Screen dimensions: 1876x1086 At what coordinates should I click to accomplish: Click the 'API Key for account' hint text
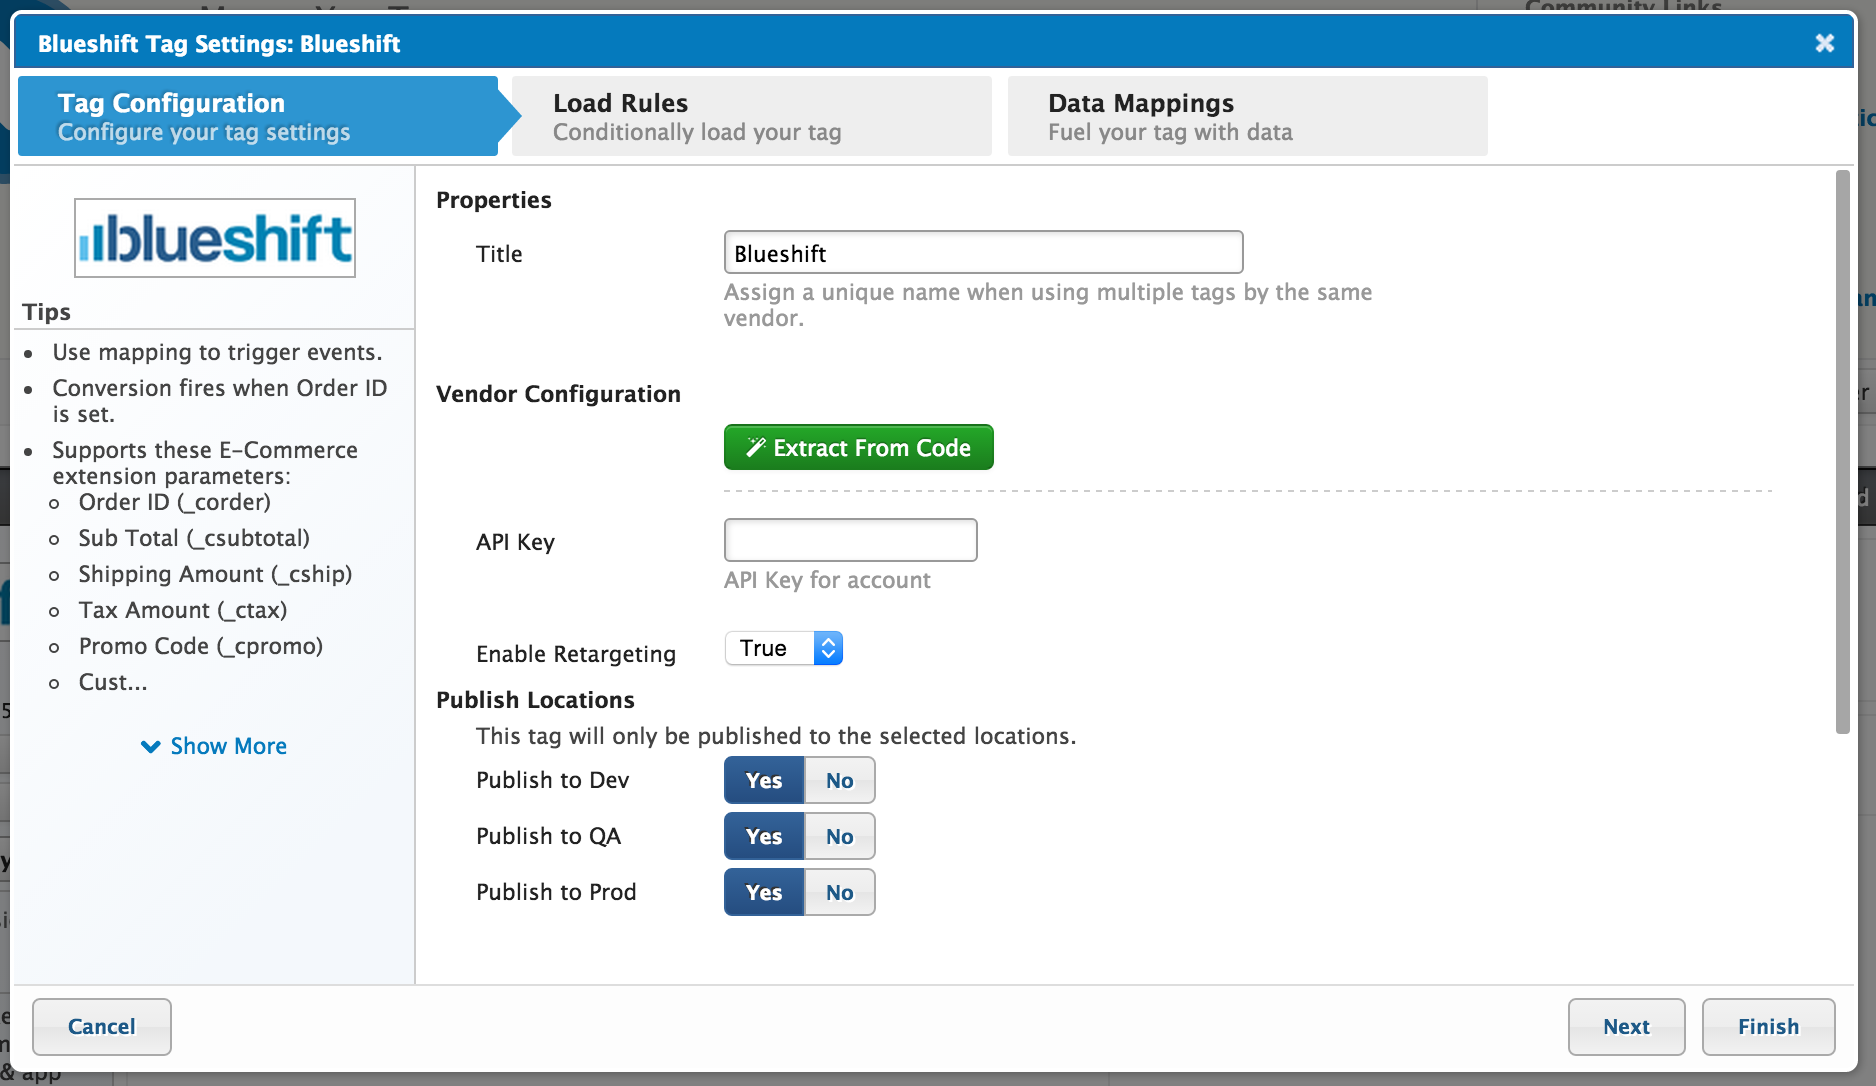(827, 580)
